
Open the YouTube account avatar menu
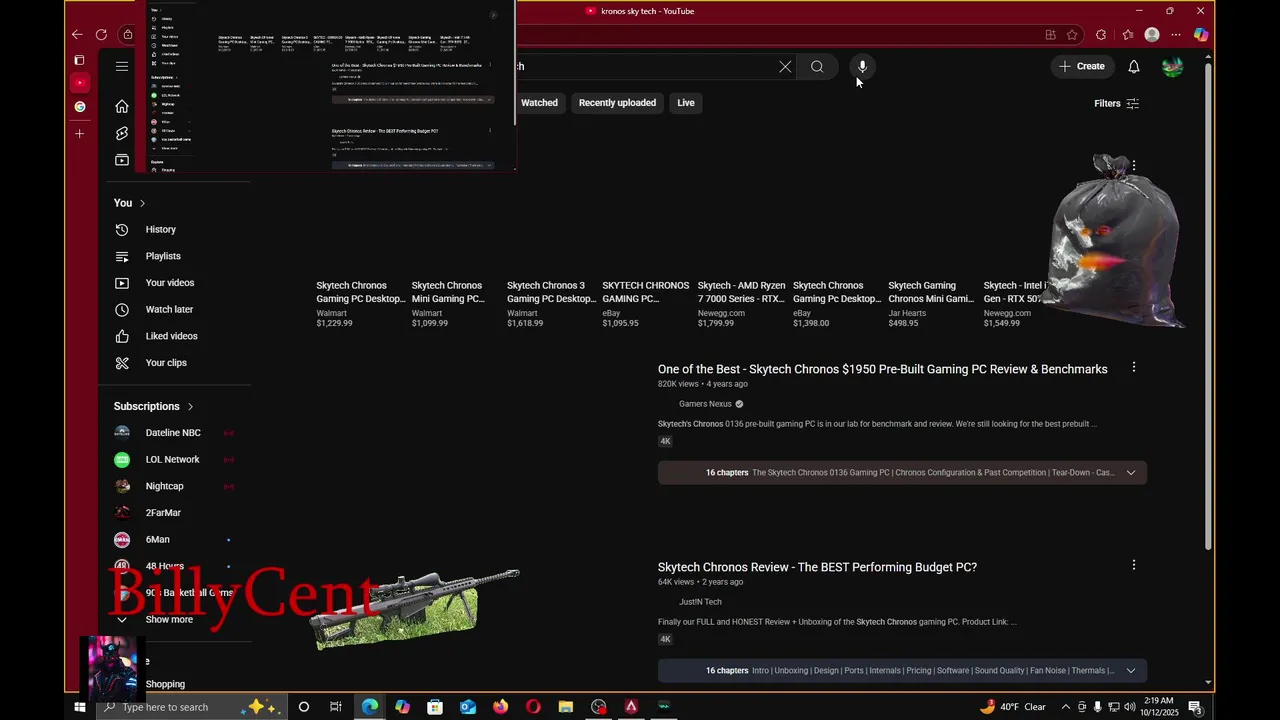coord(1173,67)
